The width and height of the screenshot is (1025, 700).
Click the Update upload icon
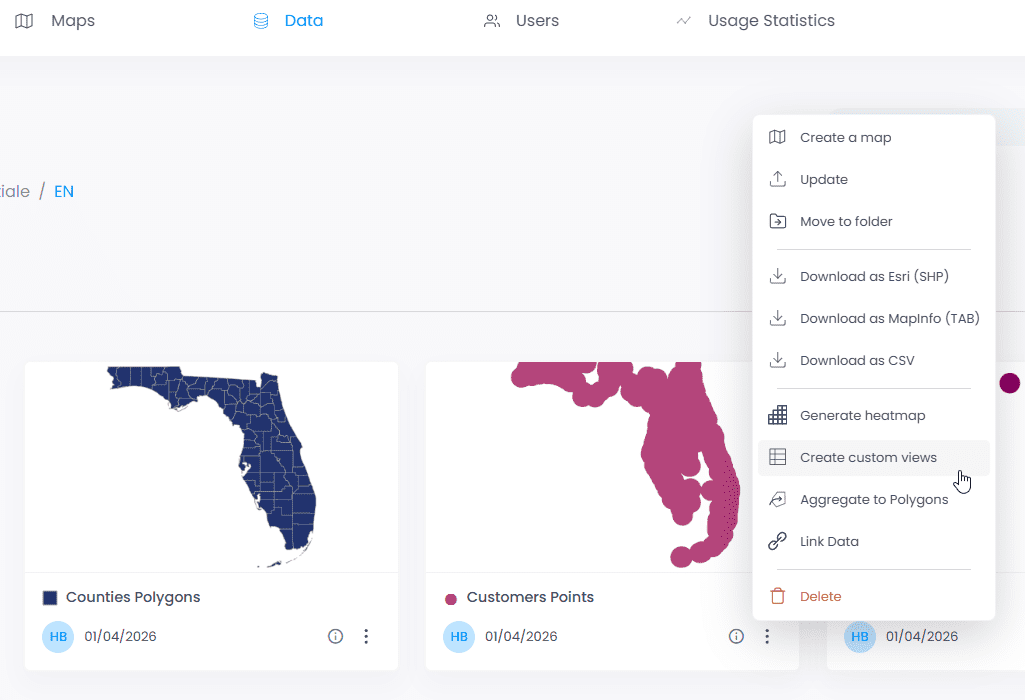pyautogui.click(x=777, y=179)
